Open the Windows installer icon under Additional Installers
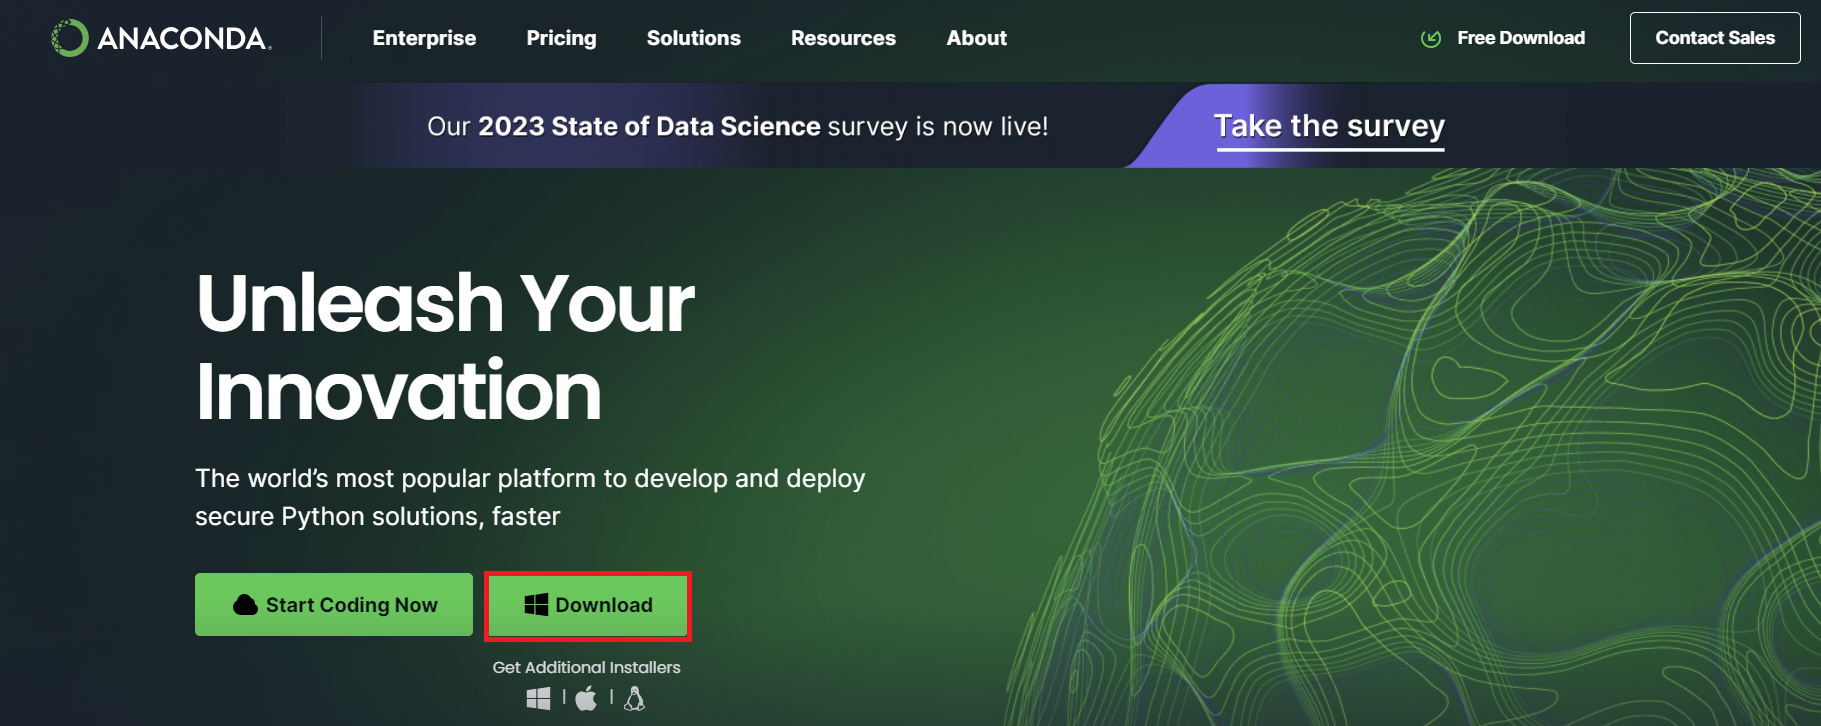The height and width of the screenshot is (726, 1821). coord(538,698)
